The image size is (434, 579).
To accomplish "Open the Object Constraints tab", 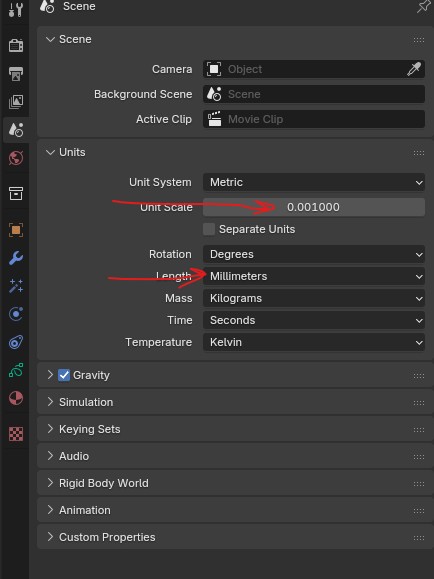I will click(16, 342).
